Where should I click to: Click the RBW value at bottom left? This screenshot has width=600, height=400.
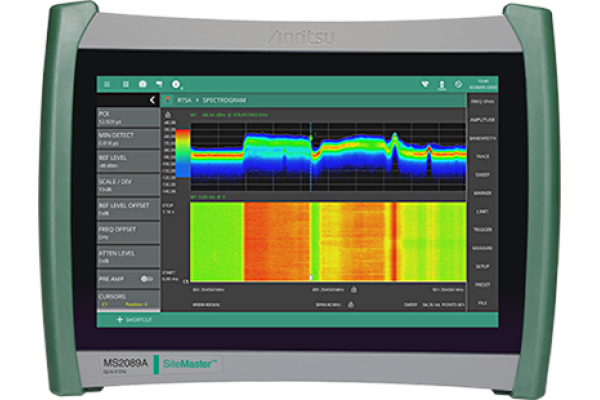point(206,305)
